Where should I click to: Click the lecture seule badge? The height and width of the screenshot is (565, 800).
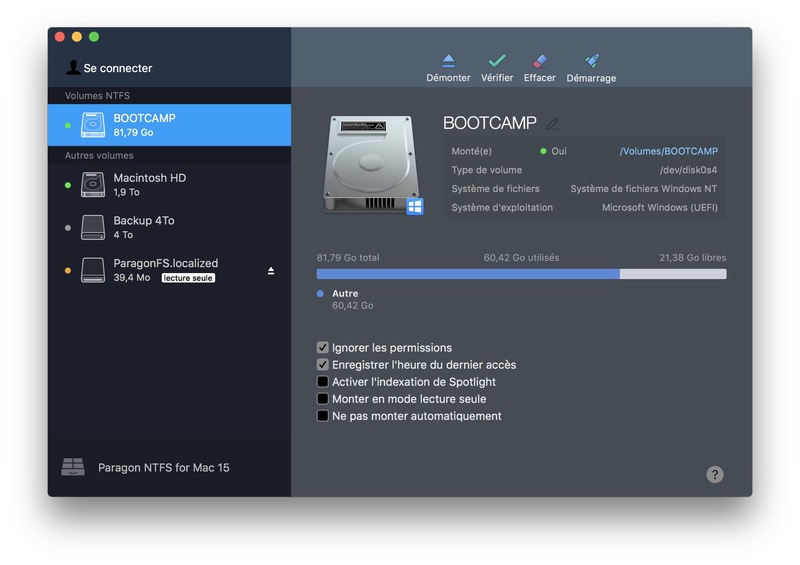[188, 278]
